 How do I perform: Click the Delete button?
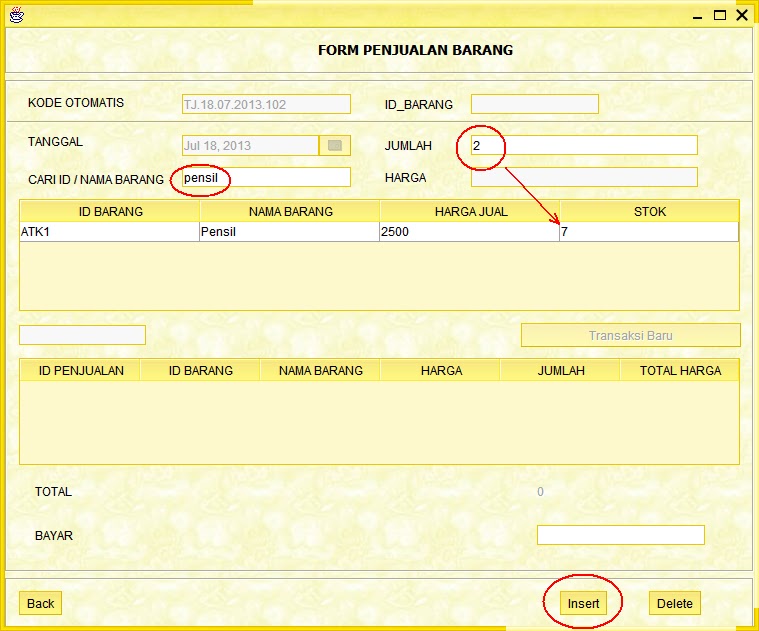pos(675,603)
